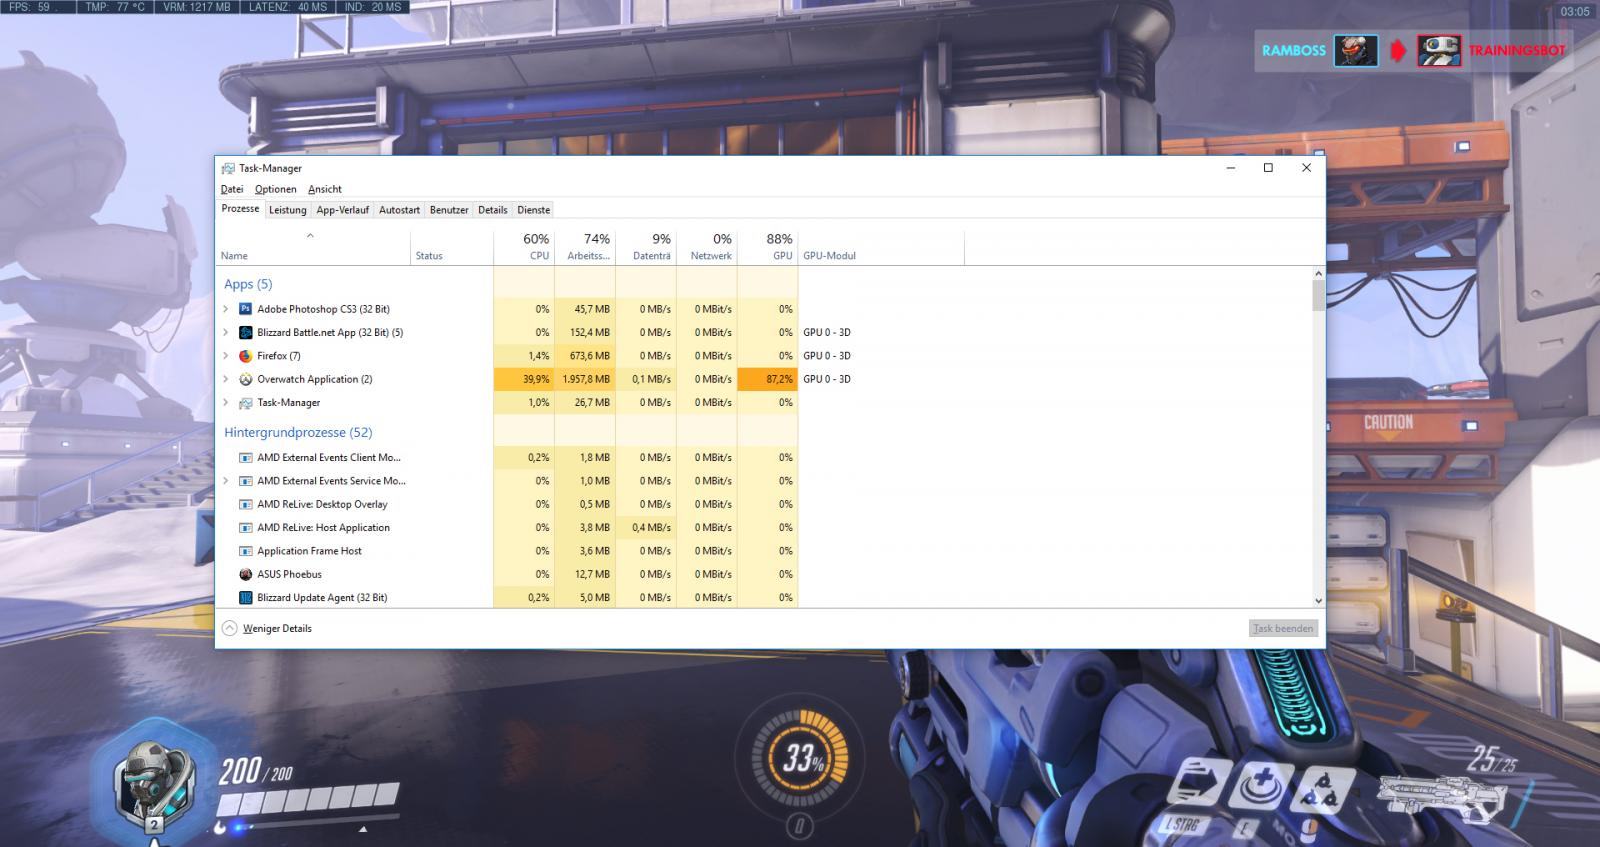This screenshot has height=847, width=1600.
Task: Click the Weniger Details collapse arrow icon
Action: (230, 628)
